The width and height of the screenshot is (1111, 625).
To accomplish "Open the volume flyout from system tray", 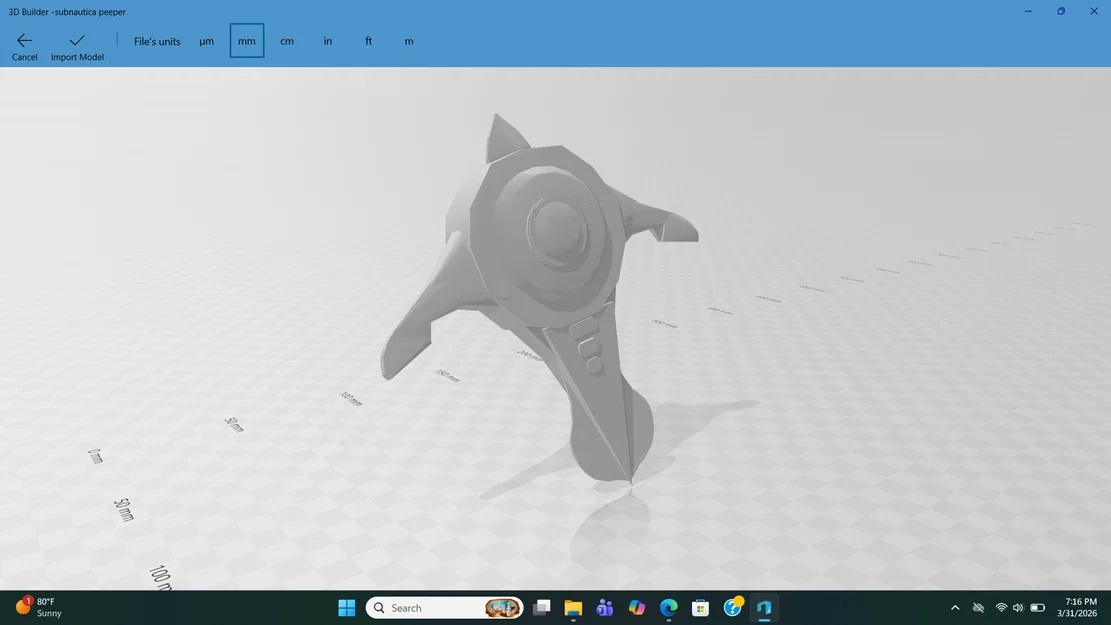I will tap(1018, 607).
